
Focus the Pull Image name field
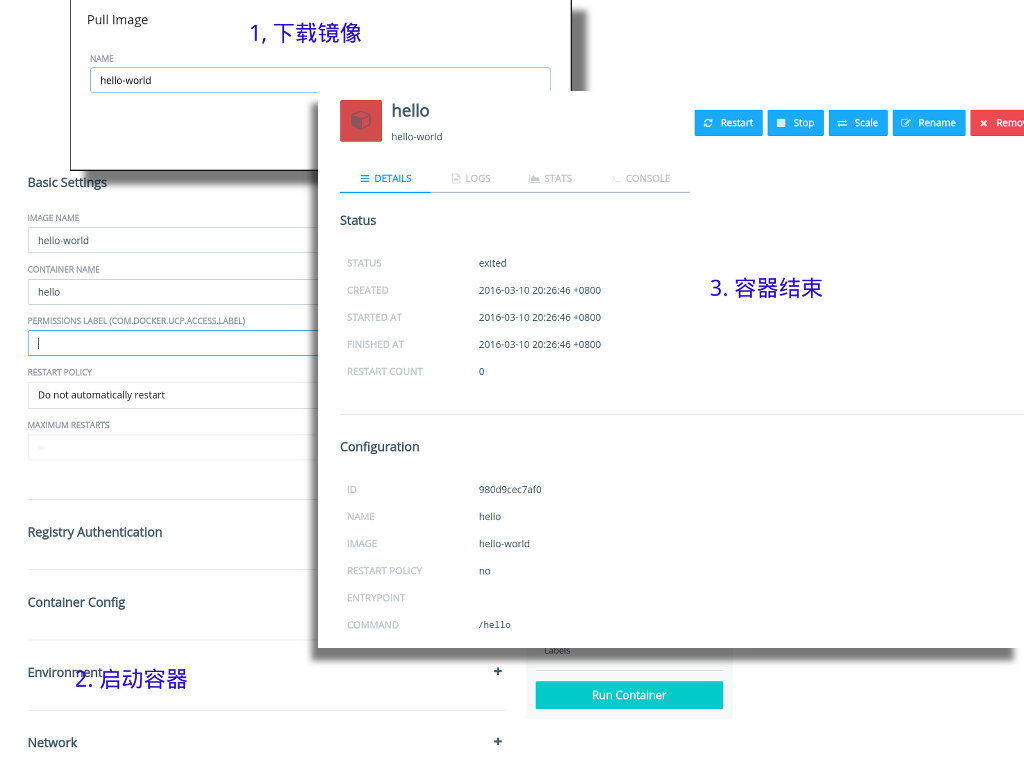click(x=320, y=80)
